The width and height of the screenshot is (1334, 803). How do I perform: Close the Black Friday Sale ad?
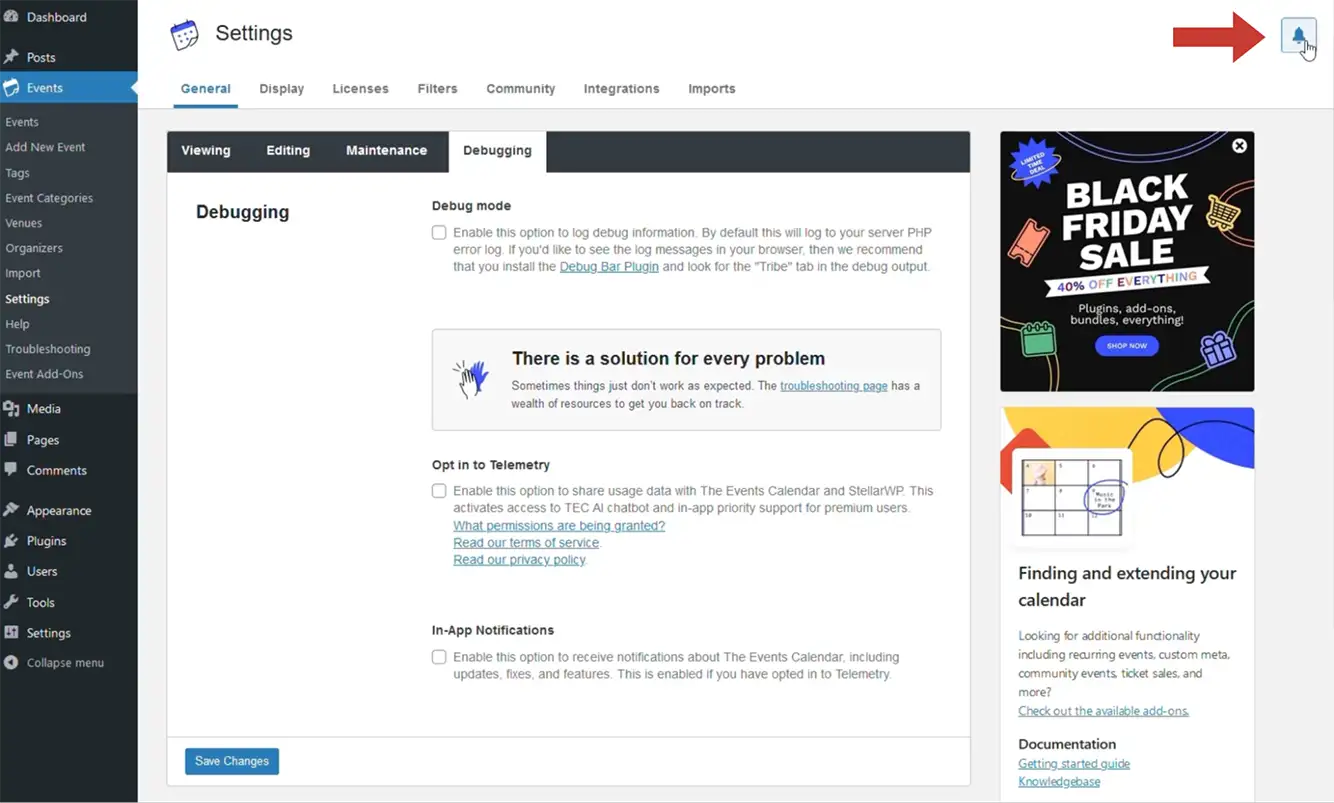point(1239,146)
